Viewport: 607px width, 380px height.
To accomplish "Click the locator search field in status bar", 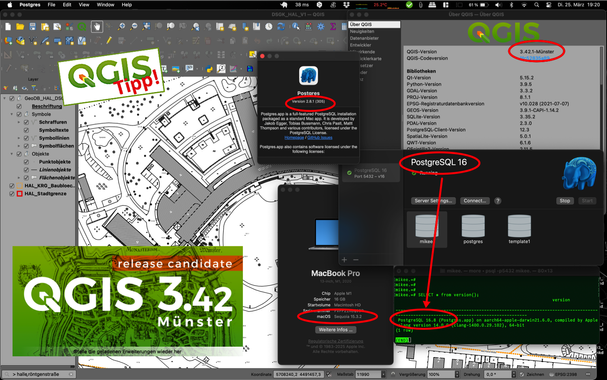I will coord(39,374).
